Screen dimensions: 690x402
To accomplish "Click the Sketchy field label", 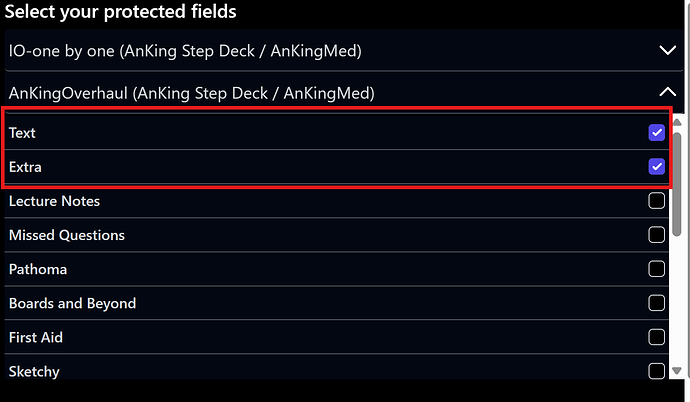I will point(34,371).
